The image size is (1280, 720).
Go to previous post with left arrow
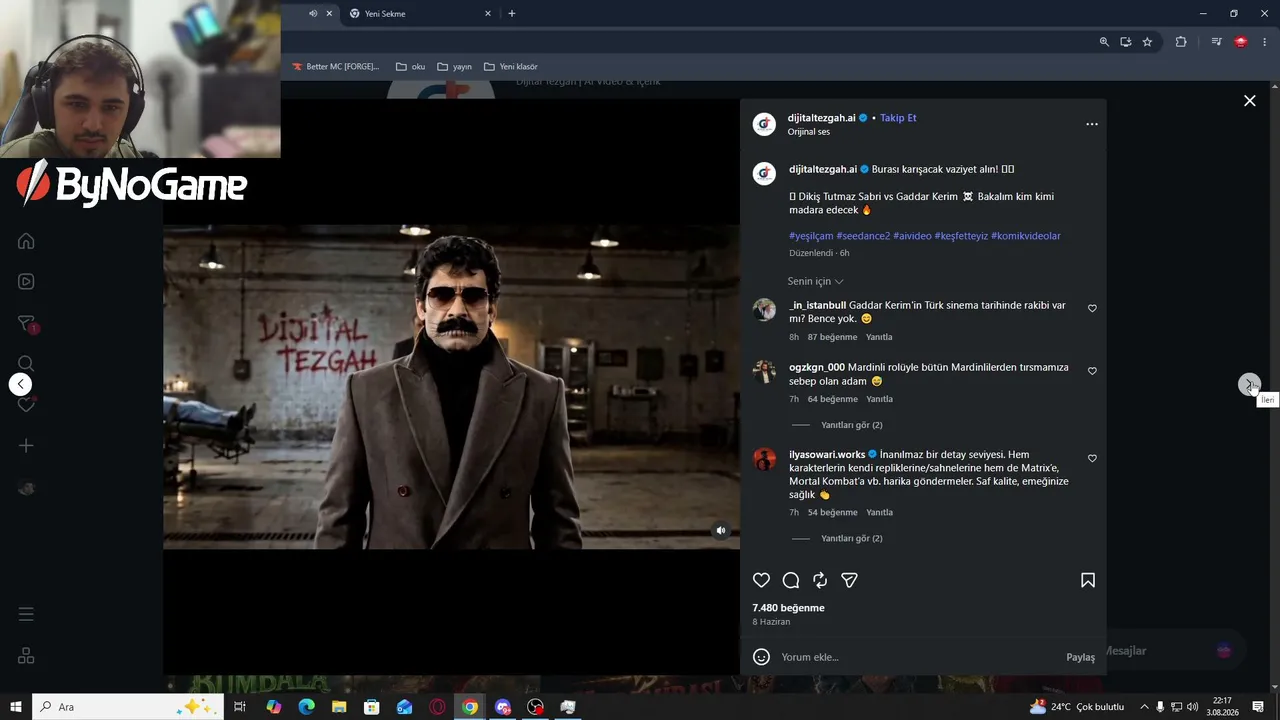pyautogui.click(x=20, y=384)
